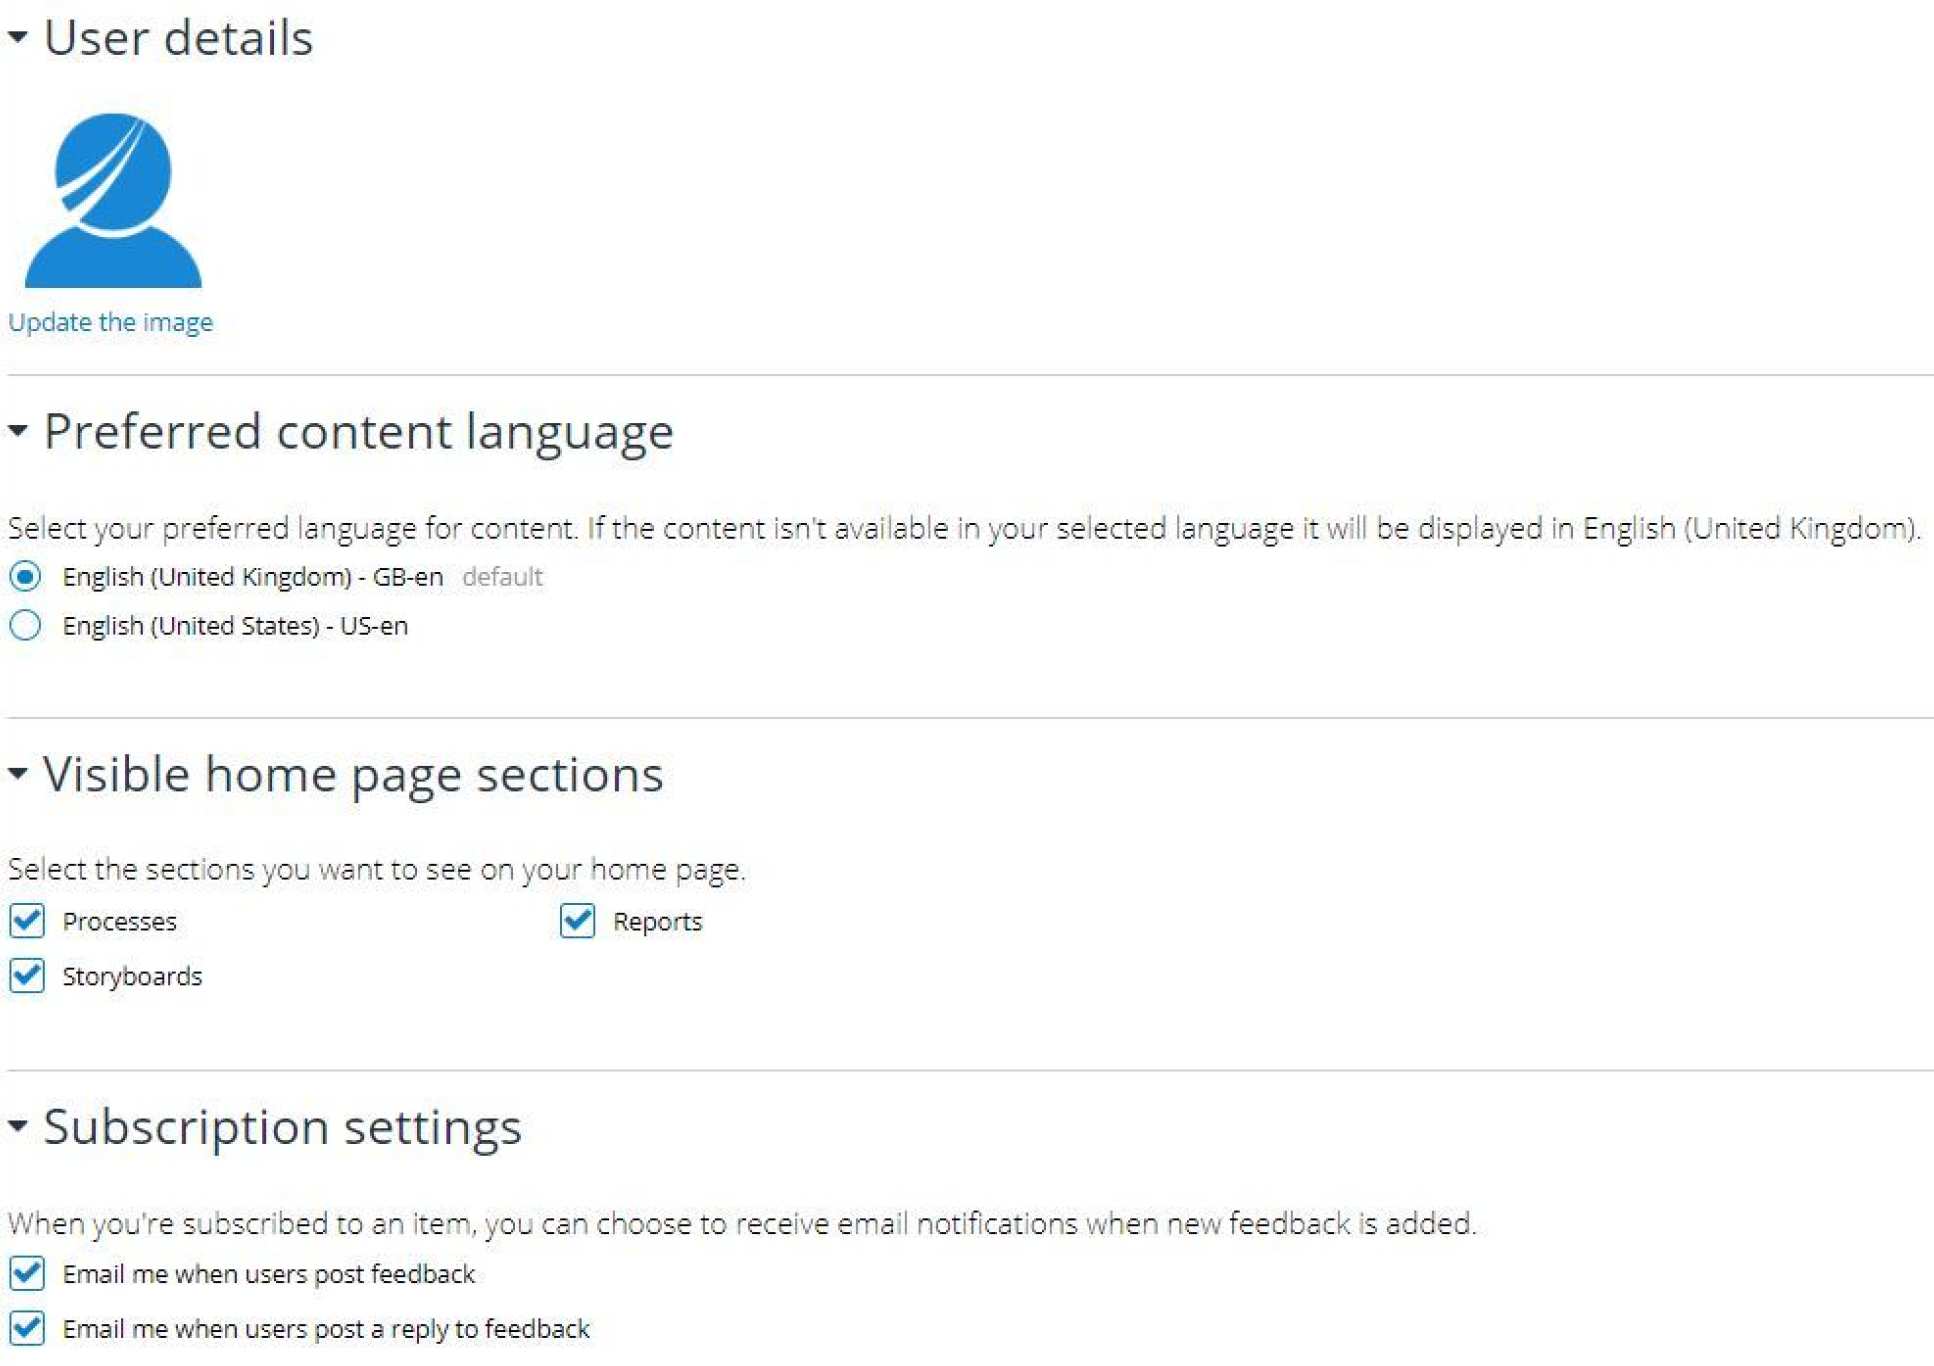Click the 'English (United Kingdom) - GB-en' label
The image size is (1934, 1366).
pos(252,577)
